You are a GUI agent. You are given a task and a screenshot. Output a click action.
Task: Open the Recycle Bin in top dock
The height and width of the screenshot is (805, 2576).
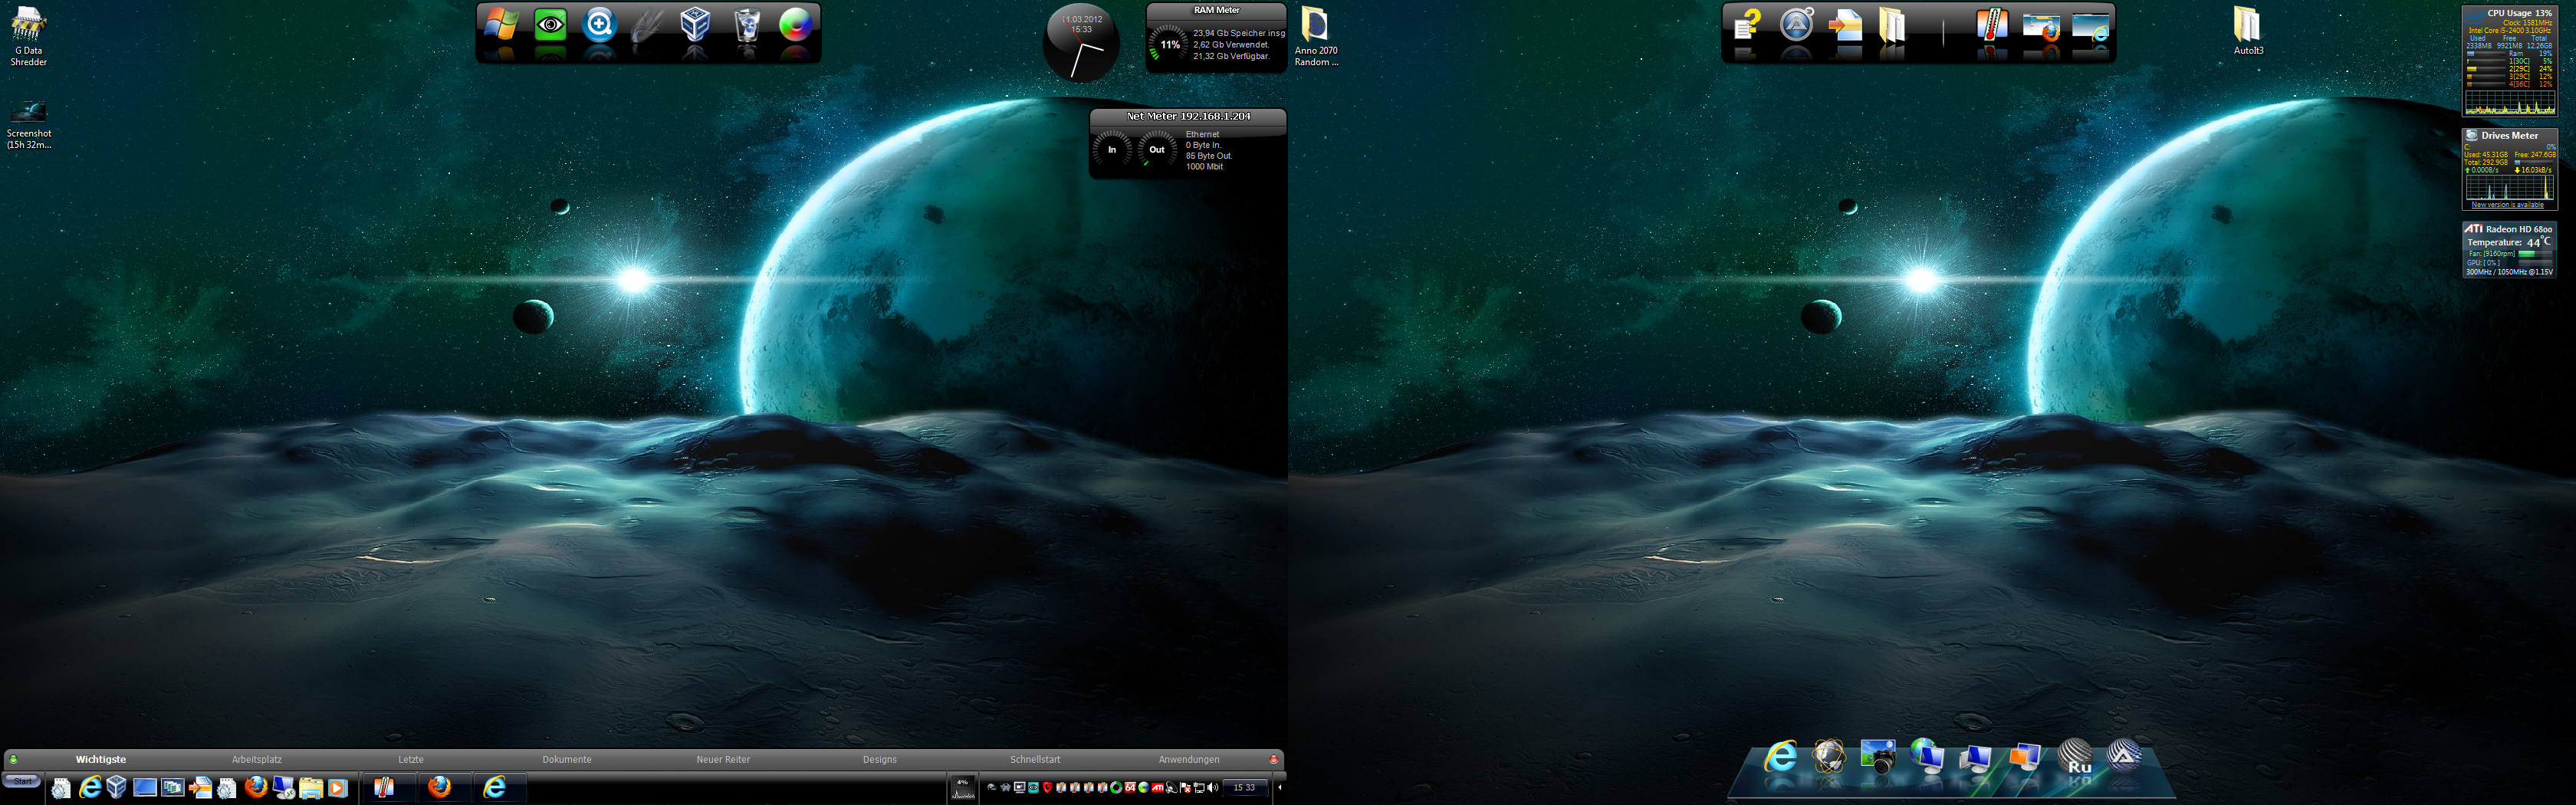(x=746, y=25)
